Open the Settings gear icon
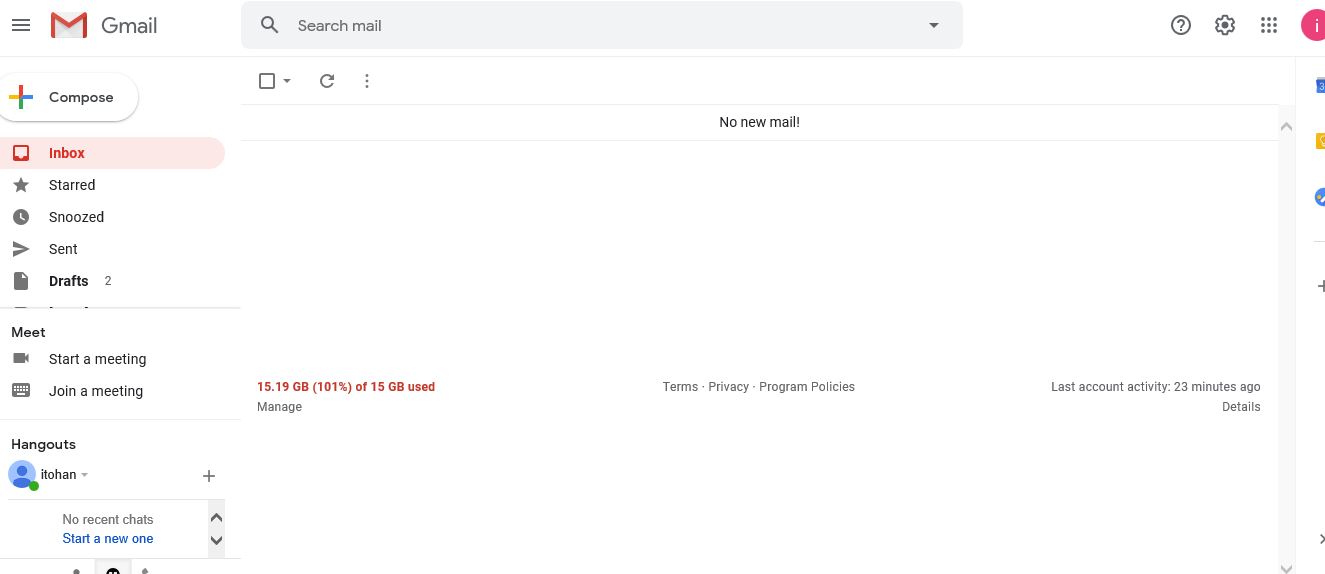Viewport: 1325px width, 574px height. 1224,25
